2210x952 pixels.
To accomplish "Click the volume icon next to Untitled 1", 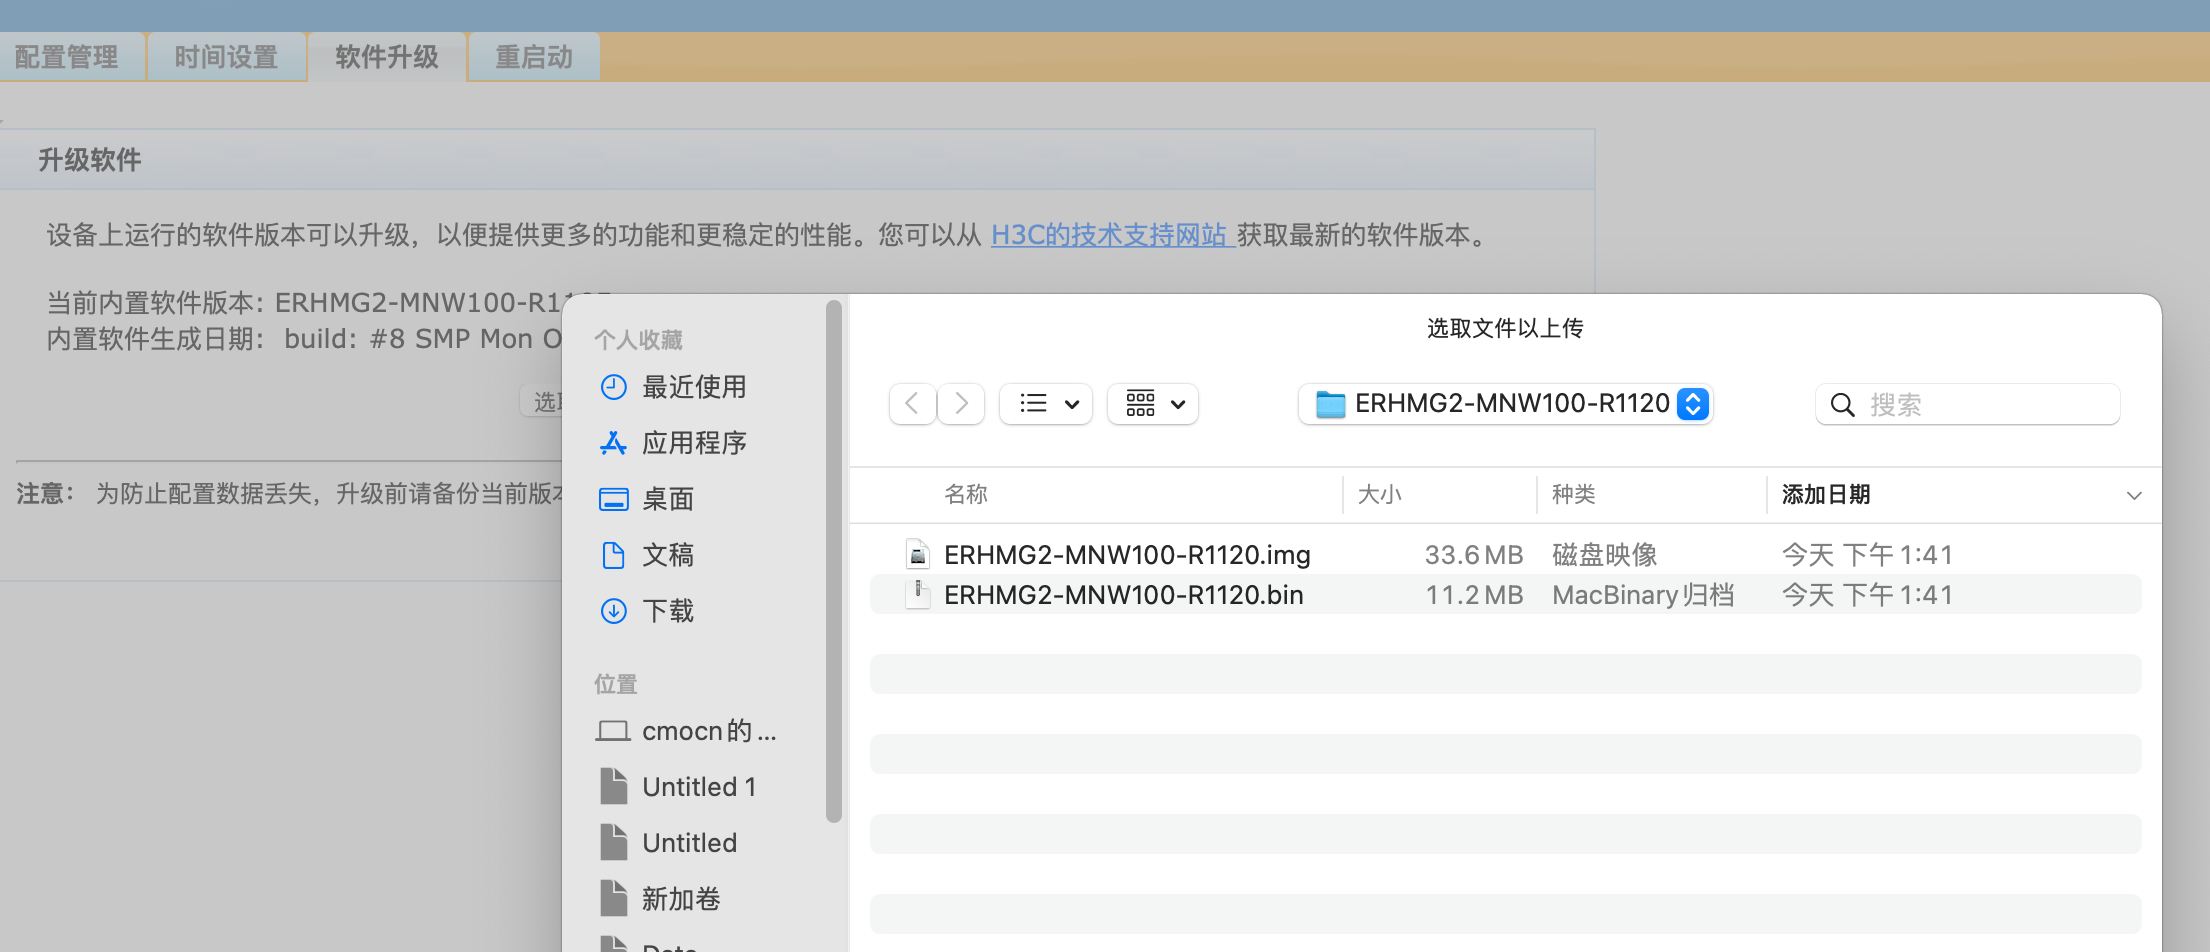I will pos(613,786).
